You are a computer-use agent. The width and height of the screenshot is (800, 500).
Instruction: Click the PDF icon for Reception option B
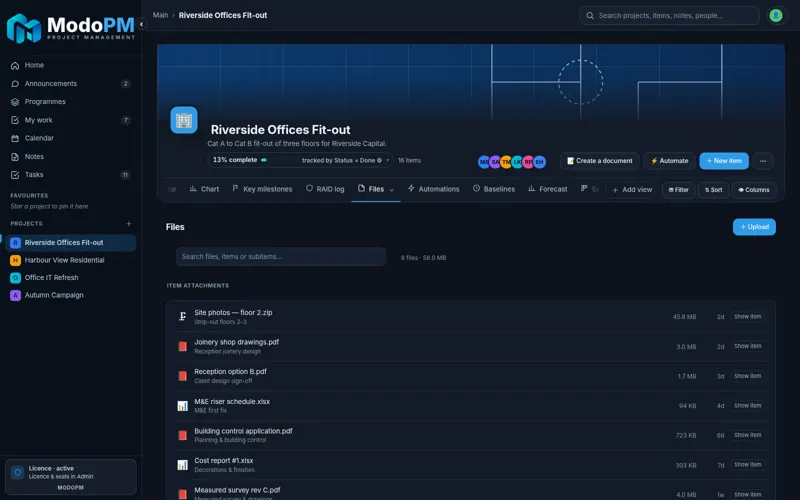[x=182, y=376]
